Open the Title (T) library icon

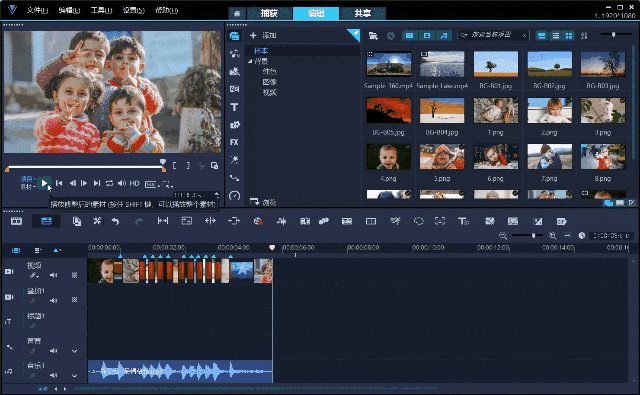(234, 107)
